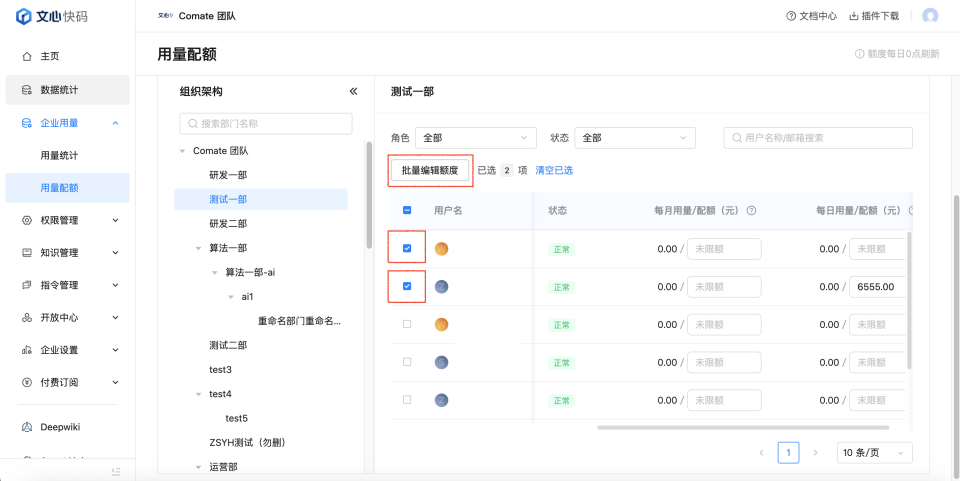The image size is (960, 481).
Task: Click the 主页 home icon
Action: point(26,56)
